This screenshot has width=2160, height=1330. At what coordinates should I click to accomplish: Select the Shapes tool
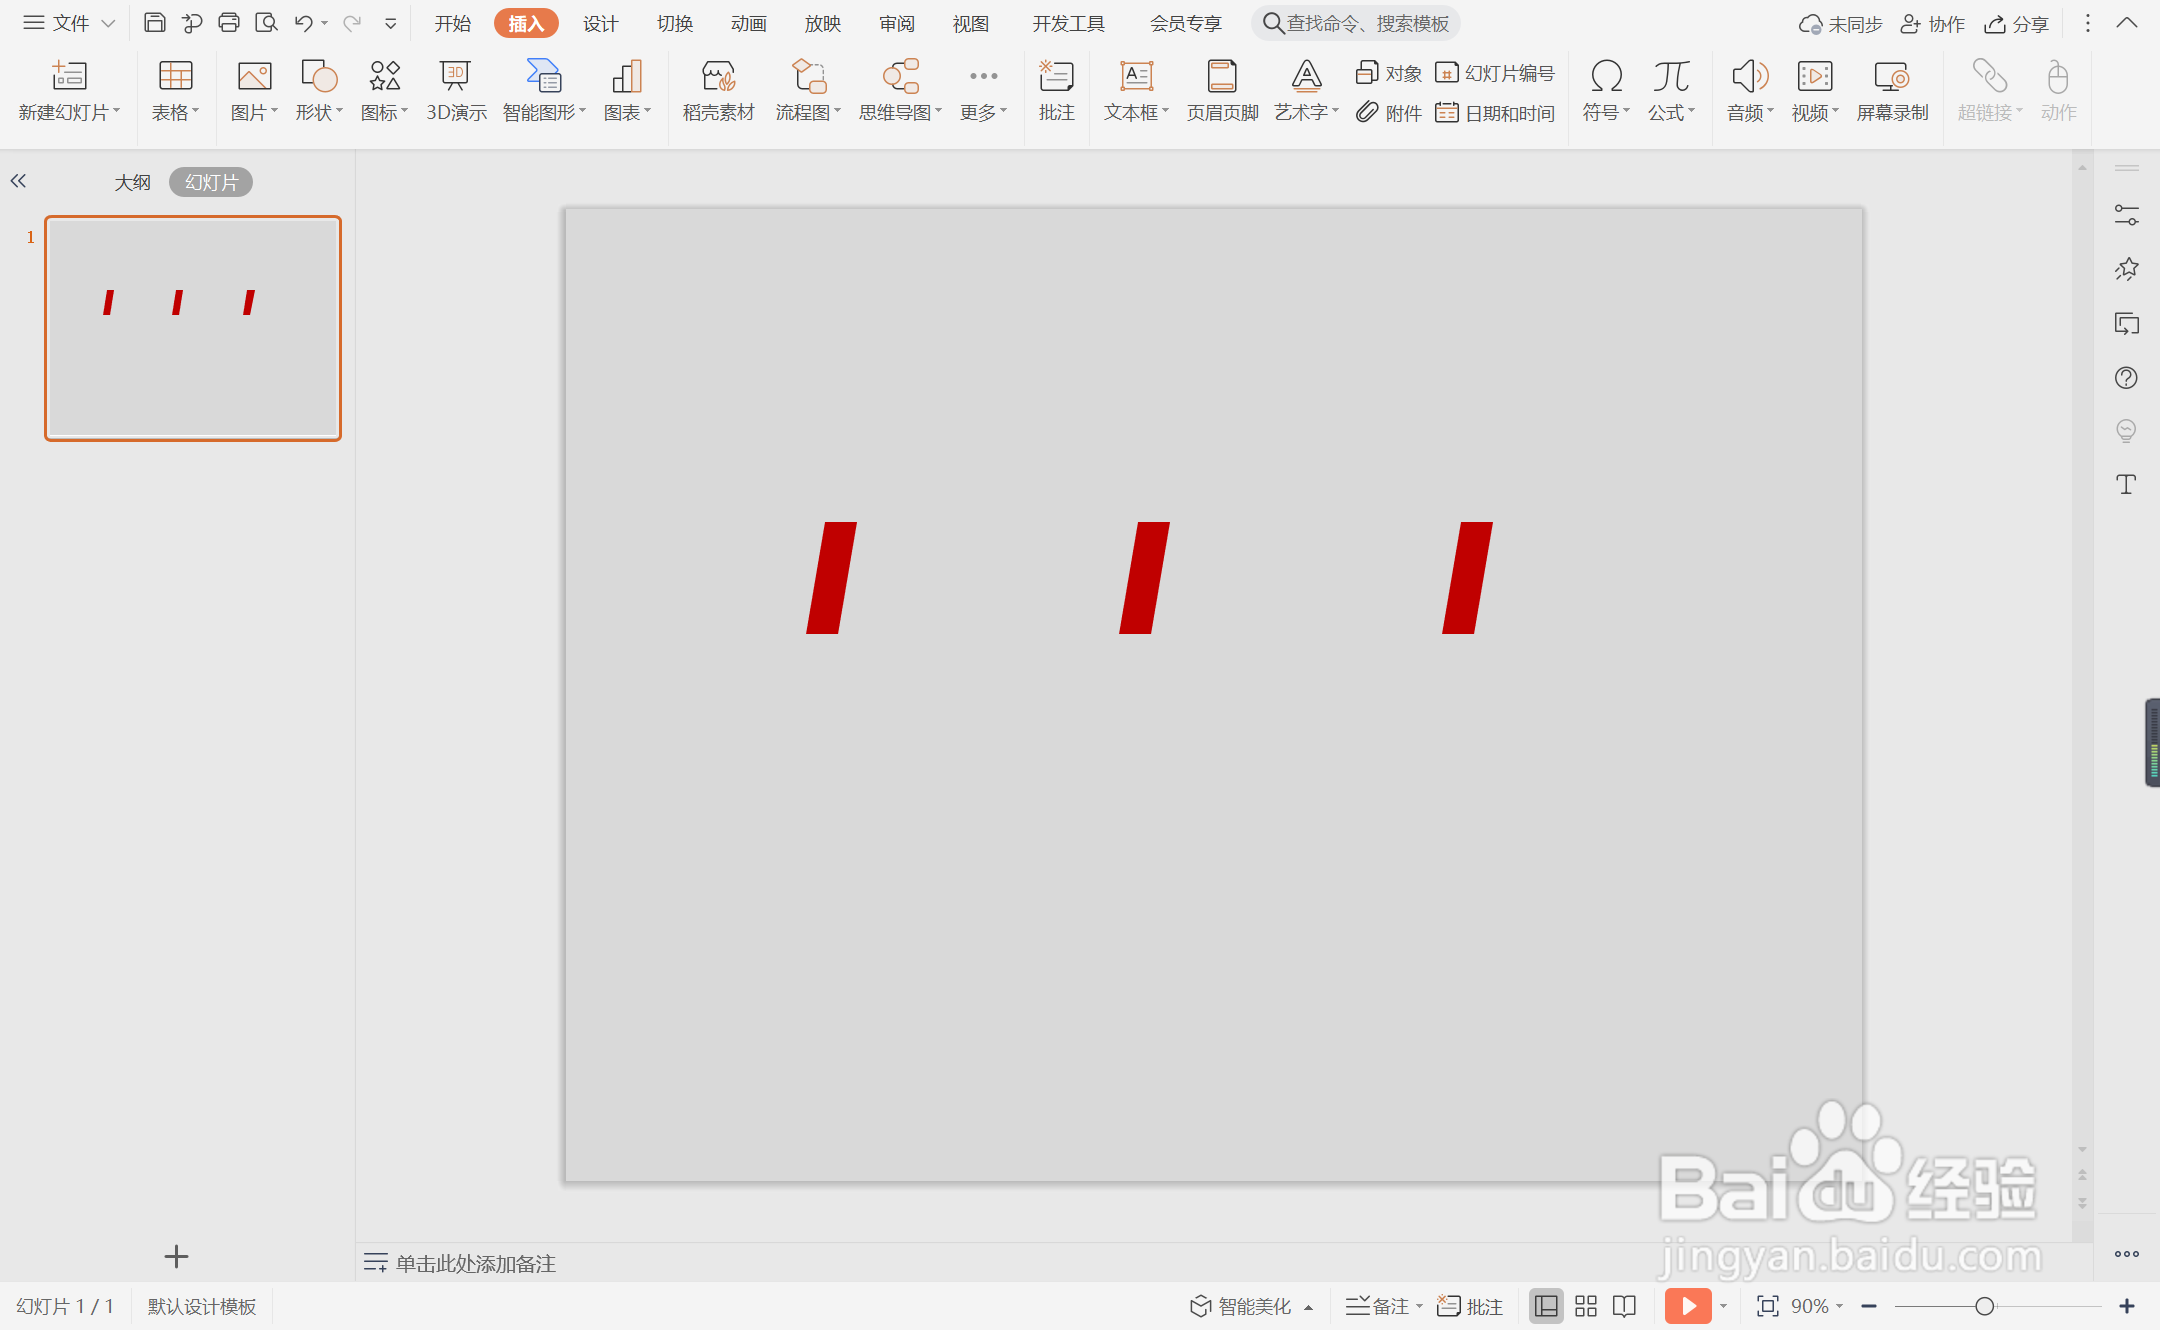tap(319, 90)
